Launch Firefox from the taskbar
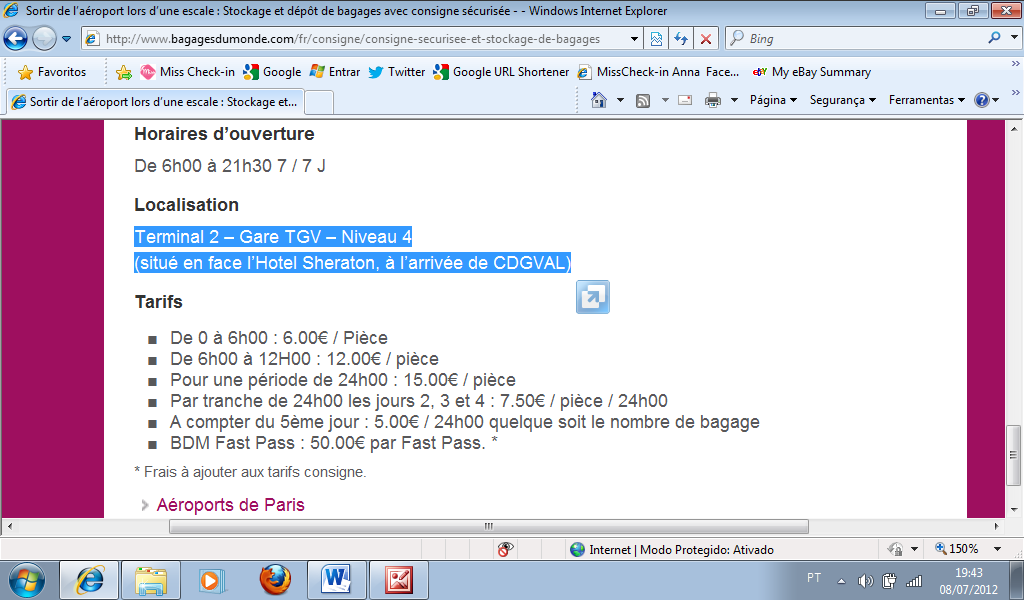Screen dimensions: 1024x600 click(274, 579)
